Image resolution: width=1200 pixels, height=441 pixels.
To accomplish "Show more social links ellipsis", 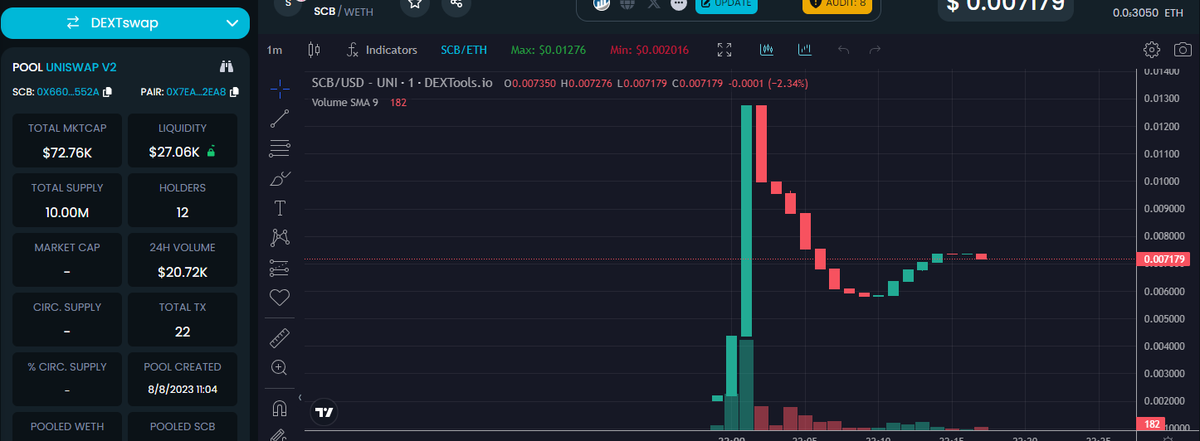I will click(x=679, y=4).
